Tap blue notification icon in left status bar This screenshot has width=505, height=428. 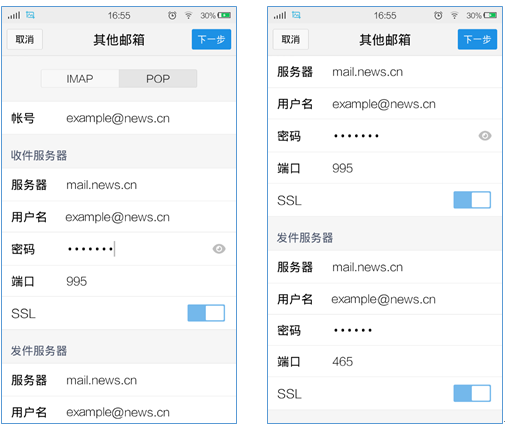[x=30, y=15]
